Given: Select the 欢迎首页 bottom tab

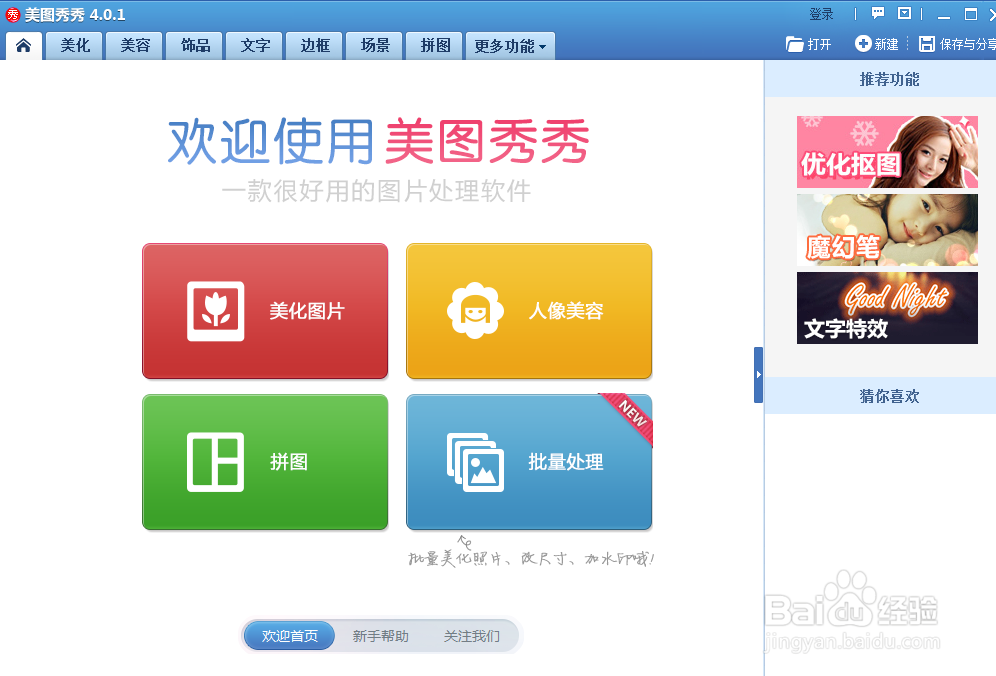Looking at the screenshot, I should 290,636.
